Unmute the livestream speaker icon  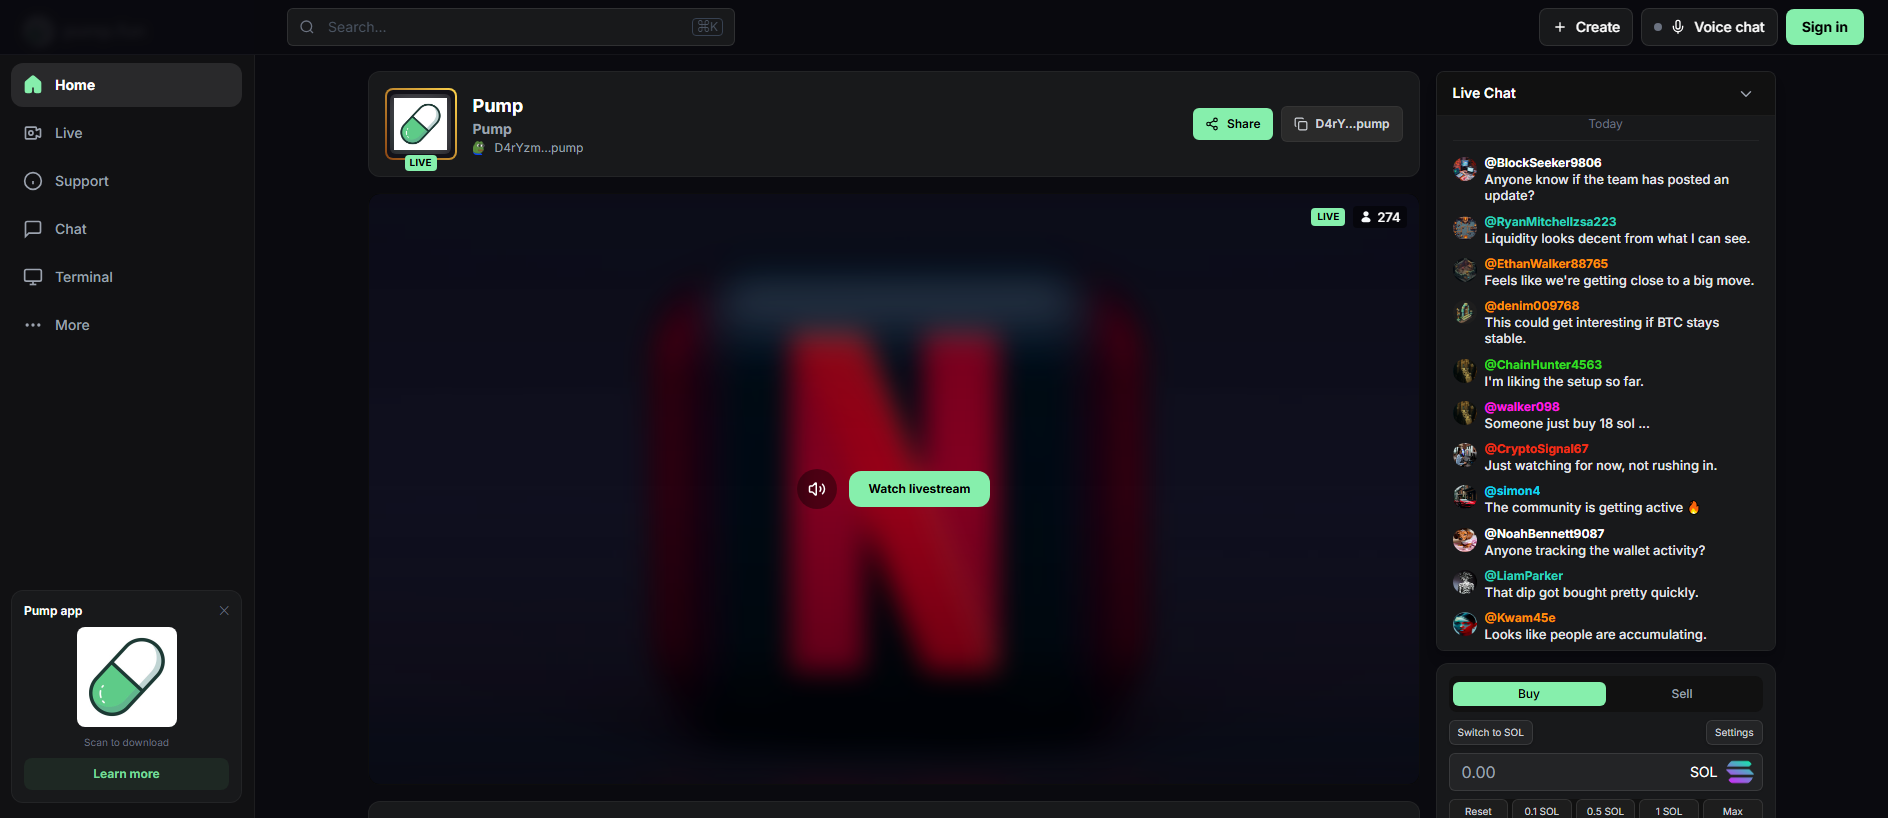(x=817, y=489)
